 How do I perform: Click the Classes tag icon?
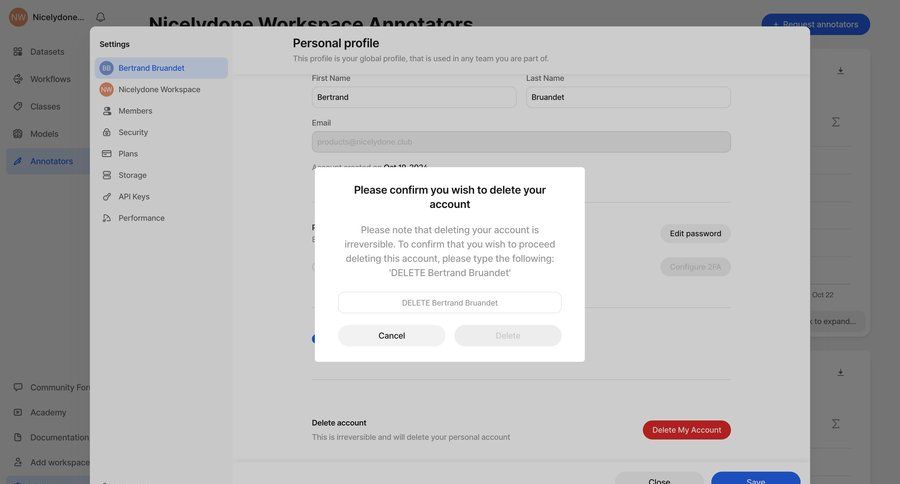tap(18, 107)
